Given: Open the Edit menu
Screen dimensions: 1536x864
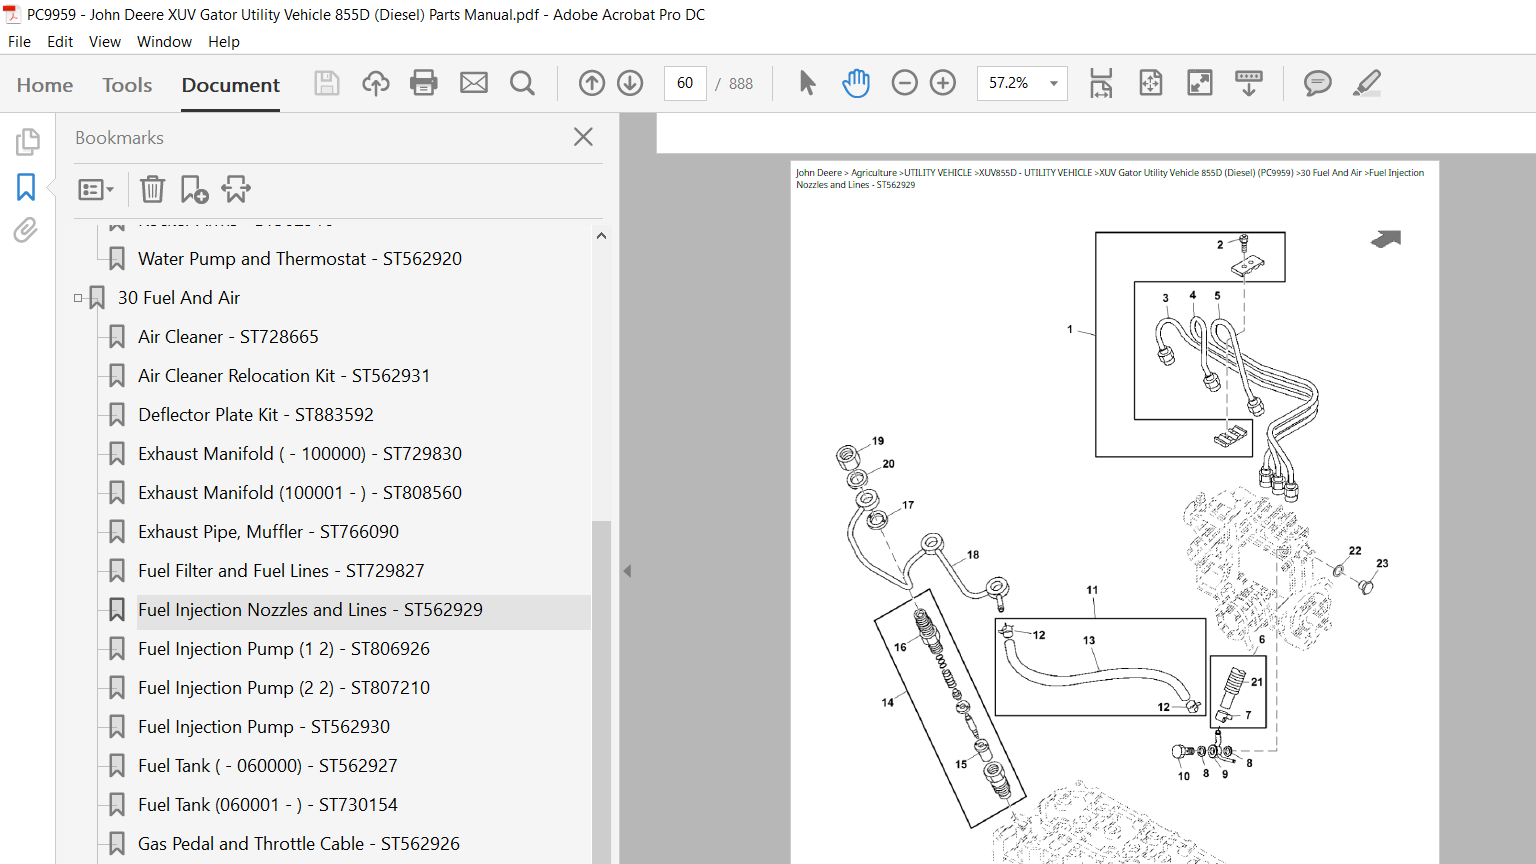Looking at the screenshot, I should (60, 42).
